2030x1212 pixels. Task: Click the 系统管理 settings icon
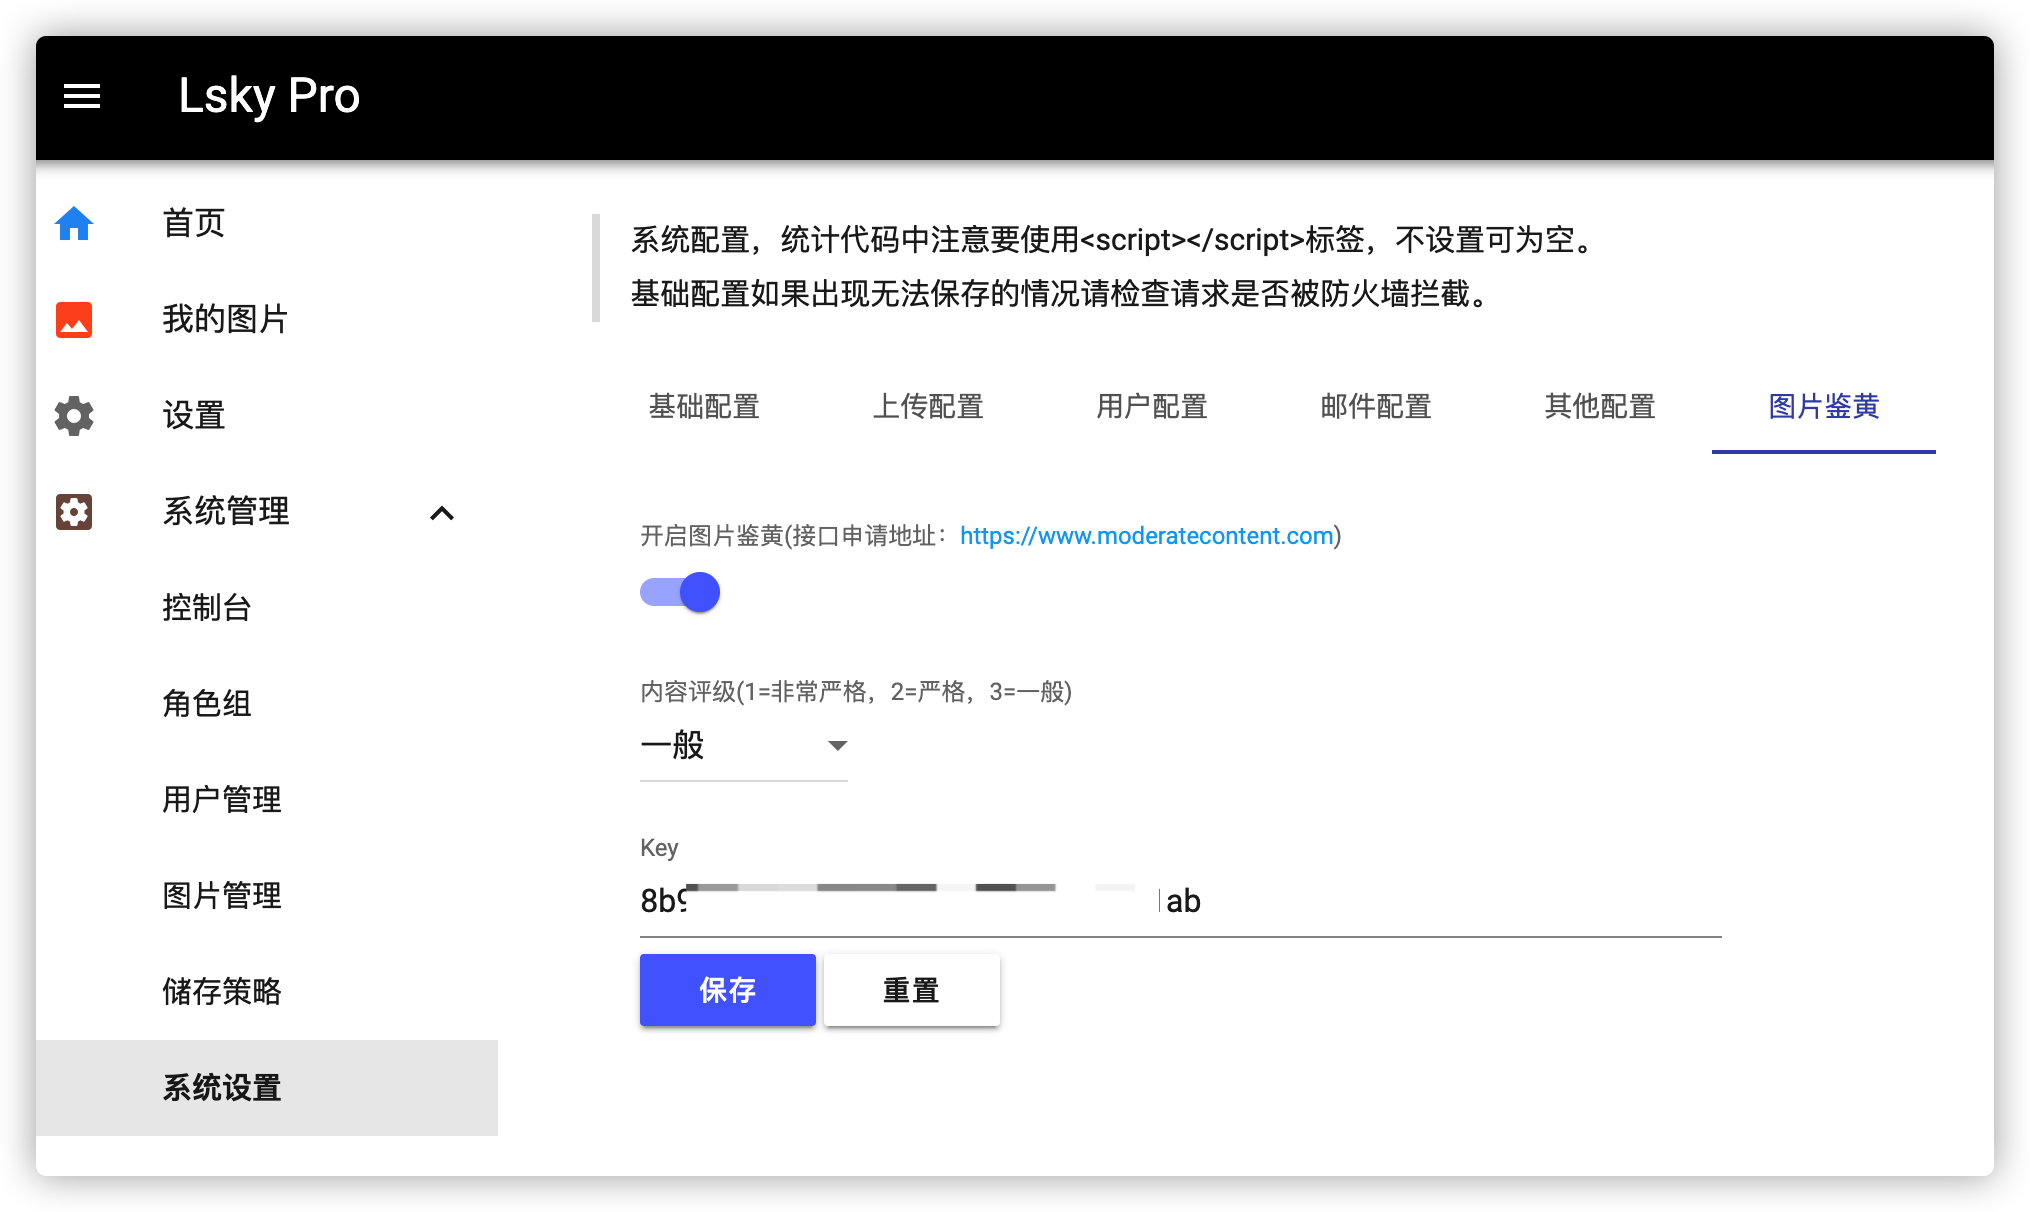74,512
